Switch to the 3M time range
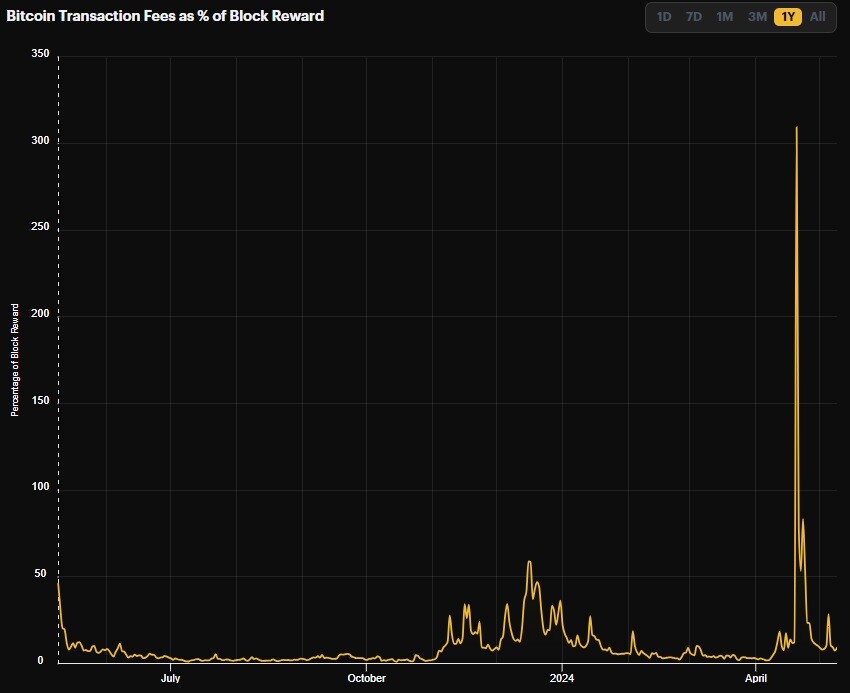Image resolution: width=850 pixels, height=693 pixels. [757, 17]
